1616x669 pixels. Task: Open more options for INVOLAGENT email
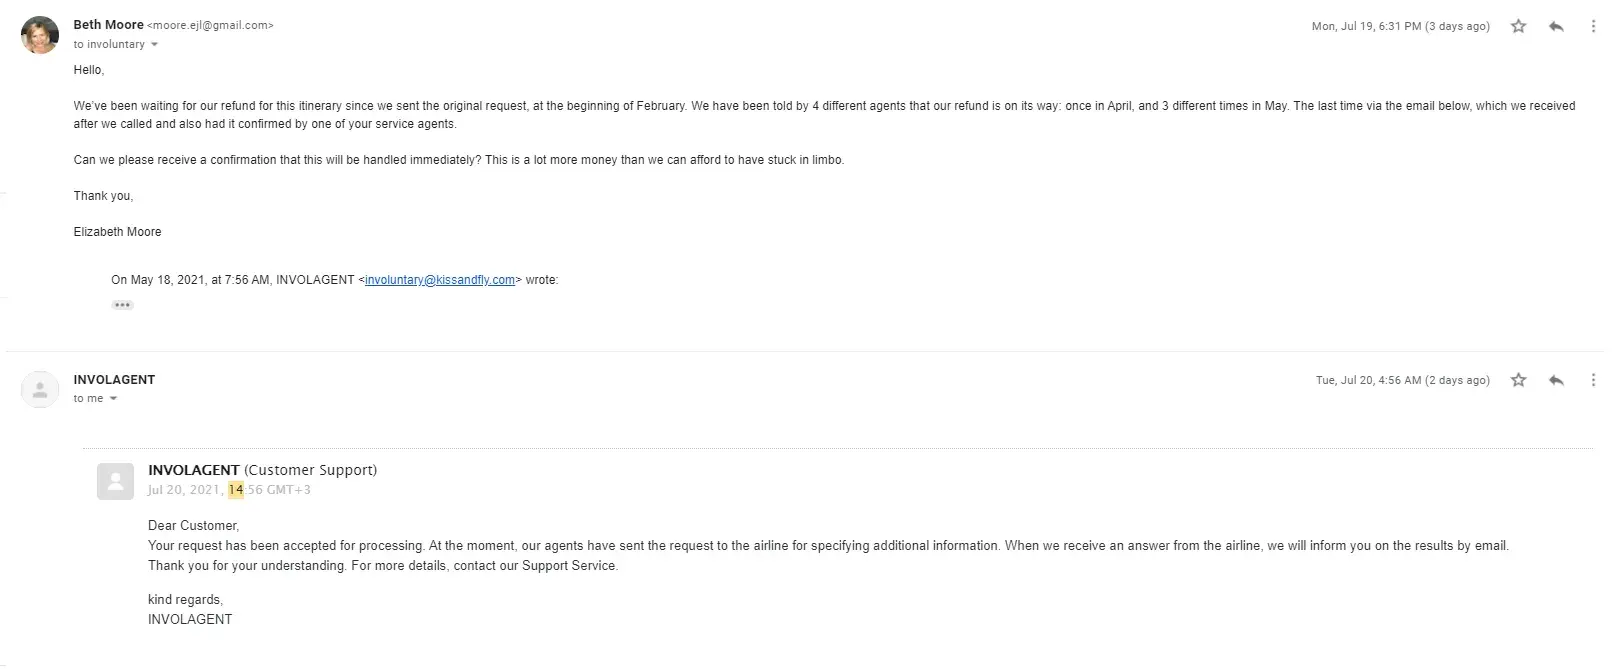pos(1593,380)
